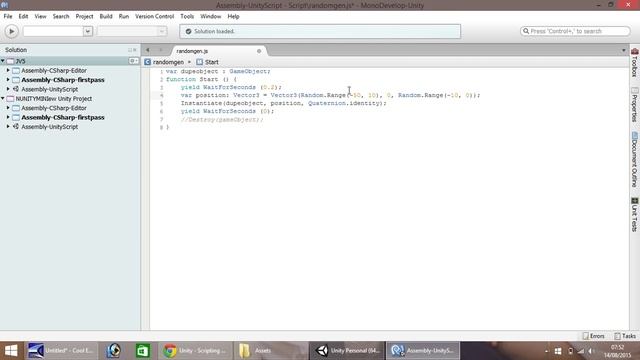
Task: Click the 'Instantiate(dupeobject, position, Quaternion.identity);' line
Action: click(283, 103)
